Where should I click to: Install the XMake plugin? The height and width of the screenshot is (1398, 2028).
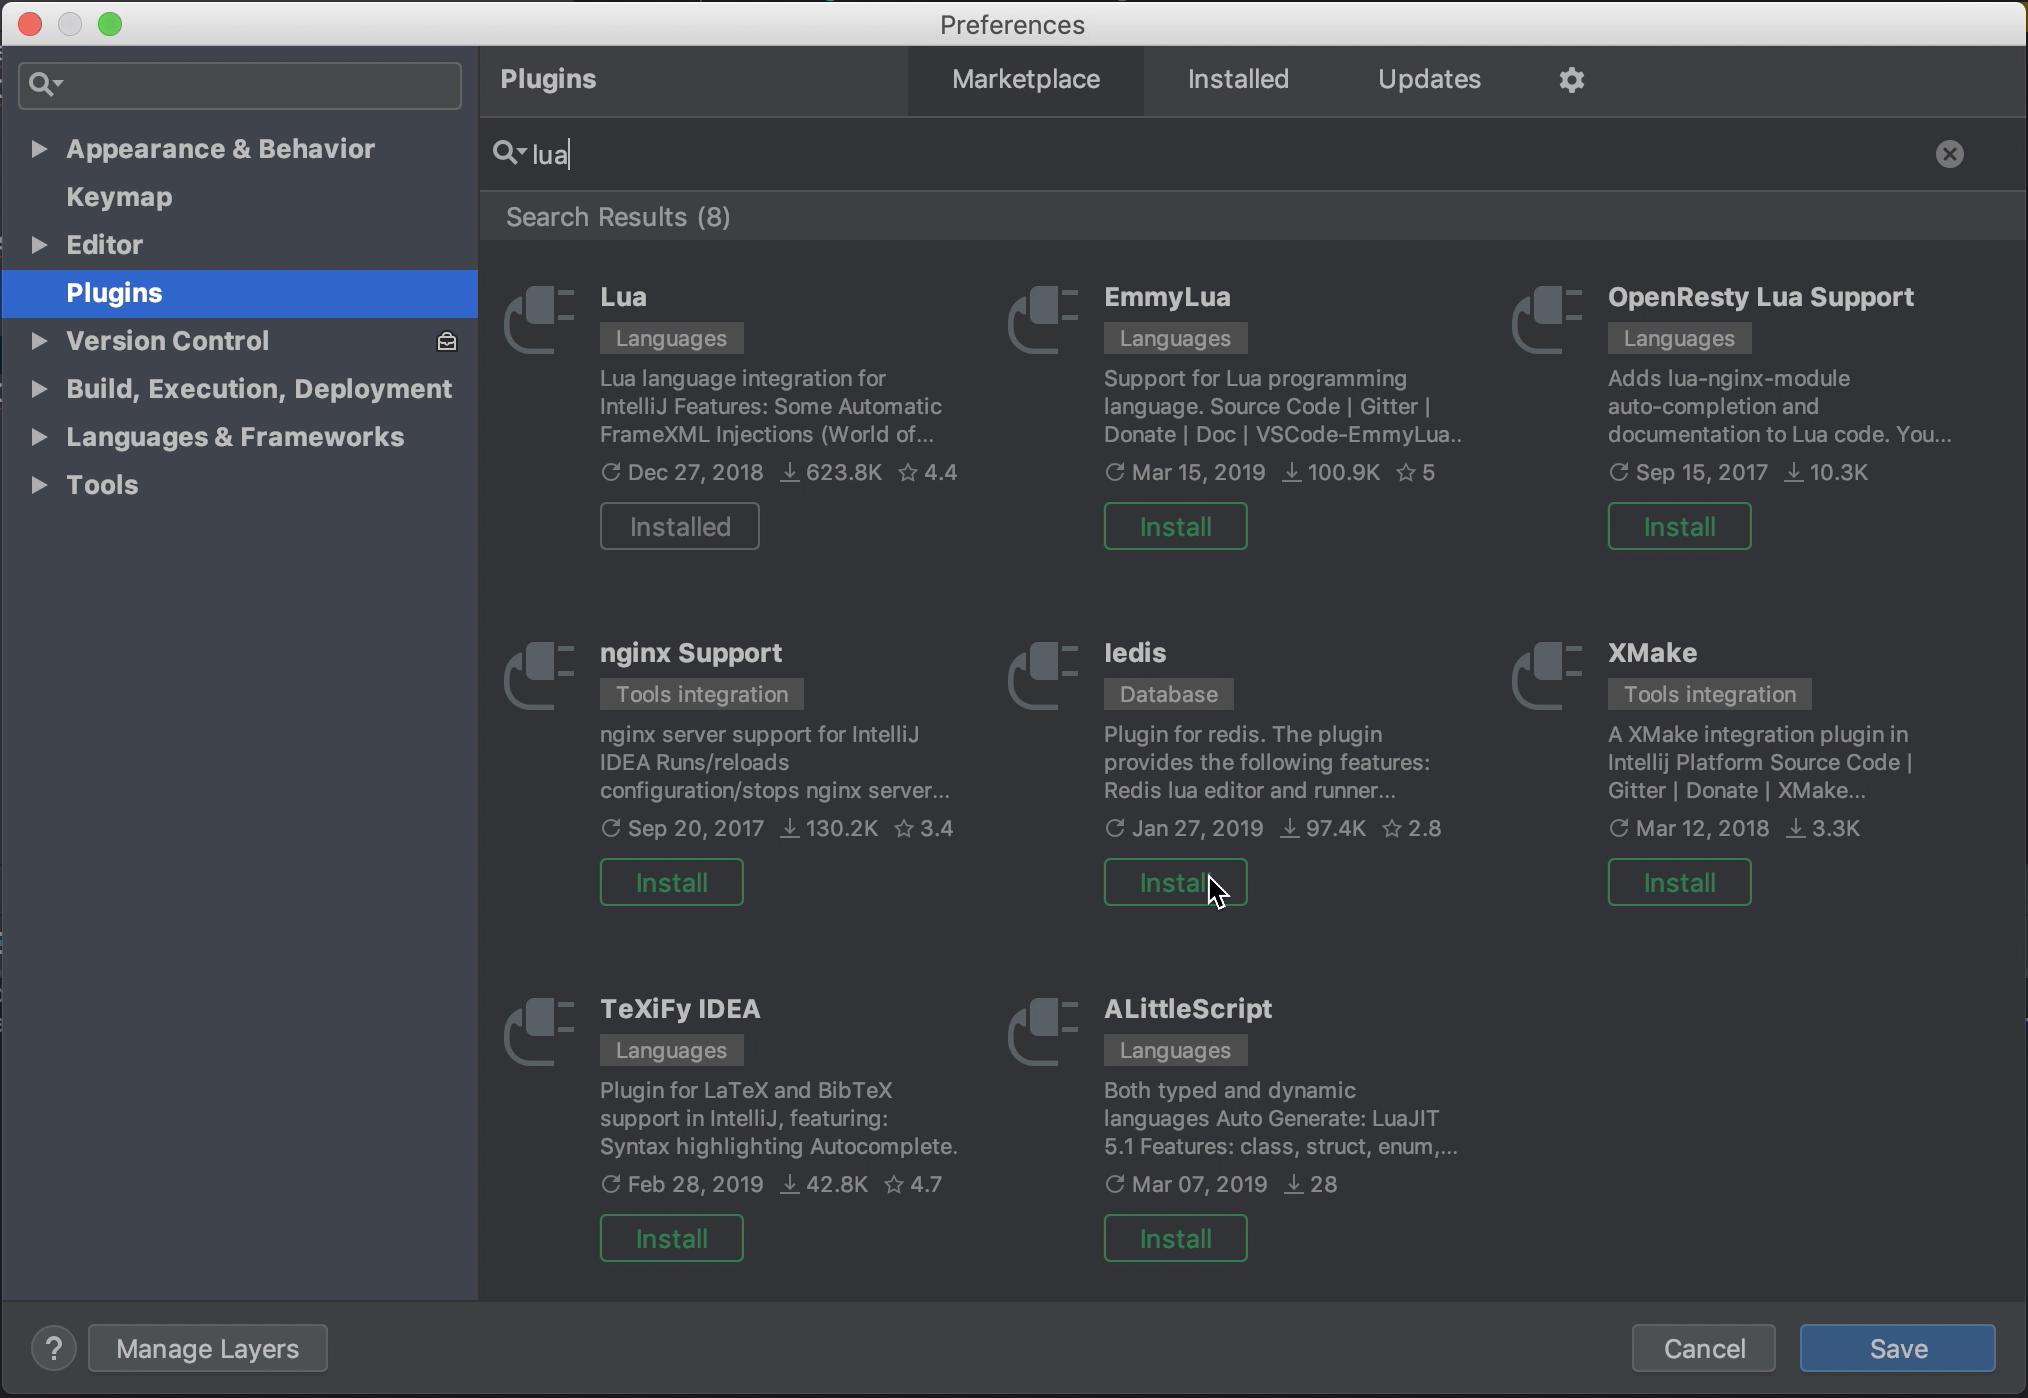pyautogui.click(x=1679, y=883)
